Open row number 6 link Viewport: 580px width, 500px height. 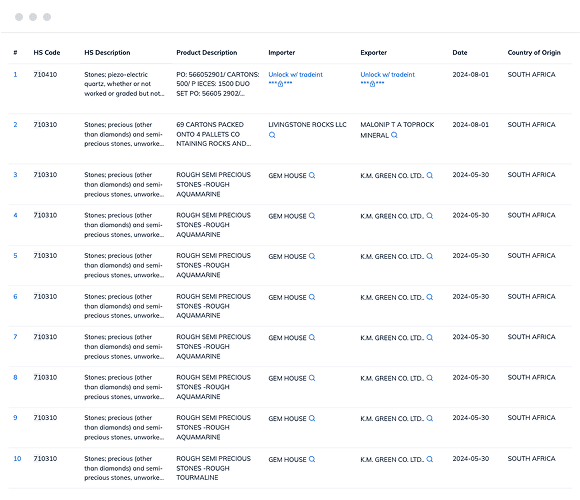[15, 297]
